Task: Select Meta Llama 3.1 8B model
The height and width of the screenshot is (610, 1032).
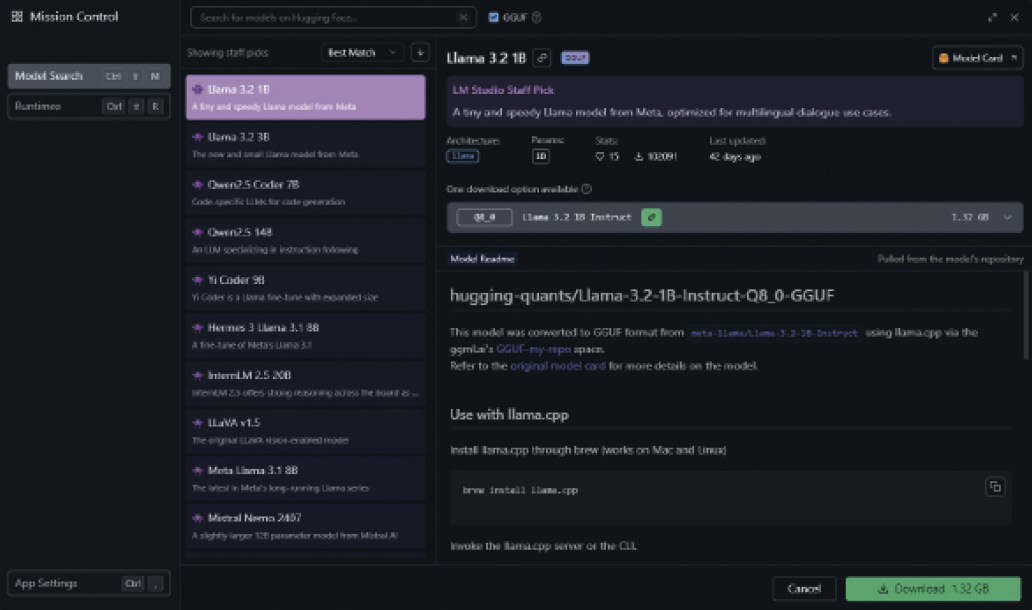Action: (x=305, y=479)
